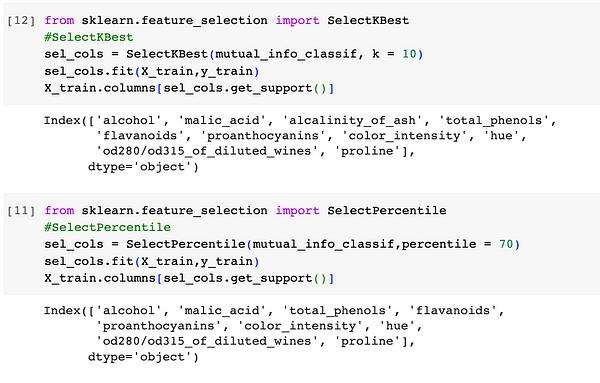
Task: Click mutual_info_classif in SelectPercentile call
Action: pyautogui.click(x=323, y=244)
